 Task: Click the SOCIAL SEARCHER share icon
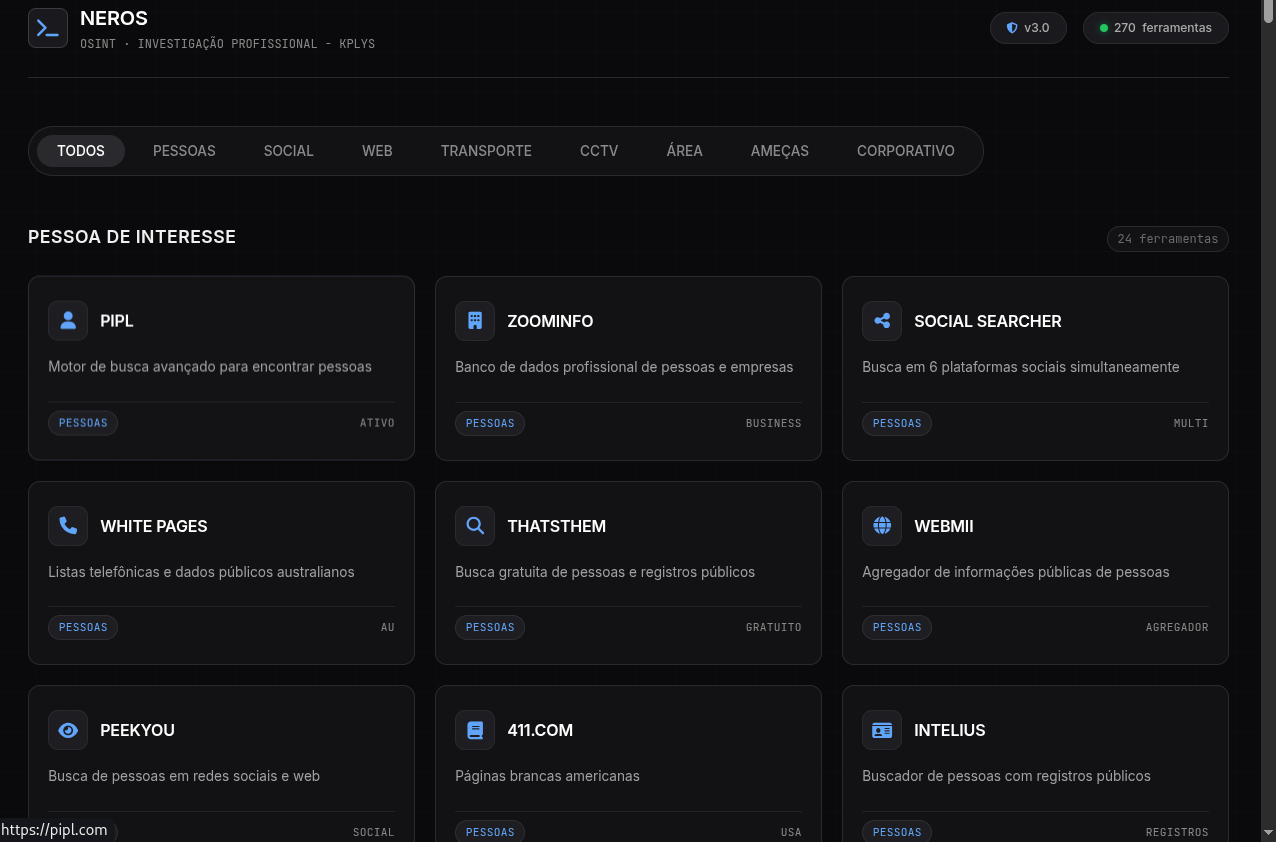pos(882,321)
